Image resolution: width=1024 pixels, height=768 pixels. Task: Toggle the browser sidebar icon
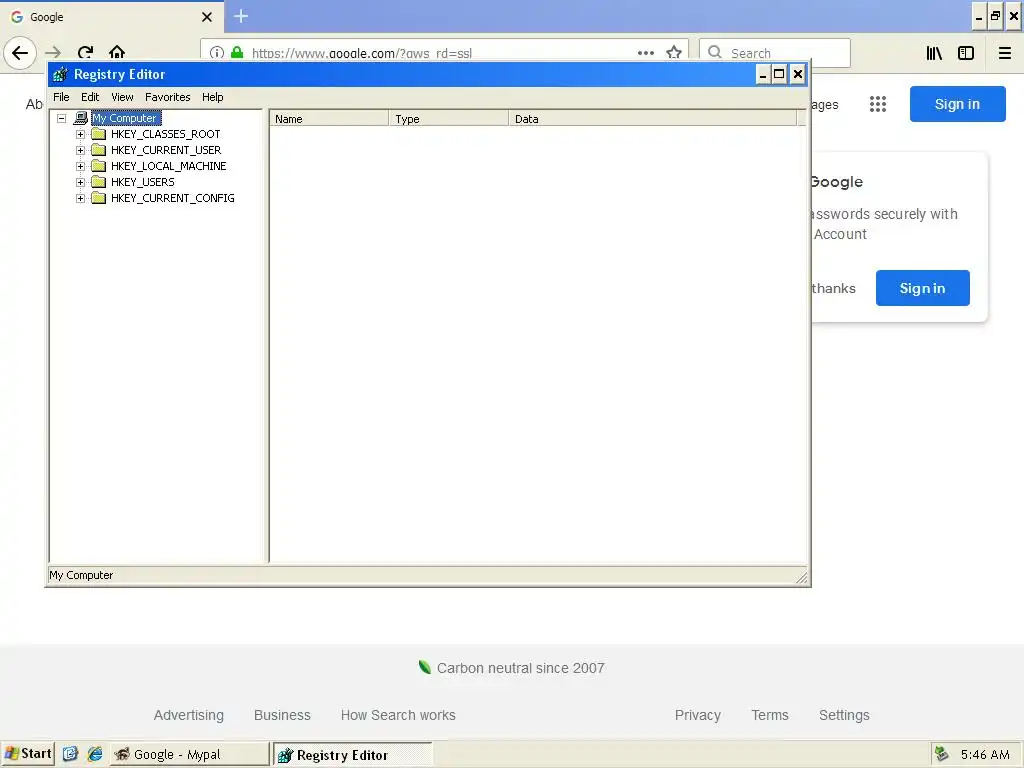tap(966, 53)
